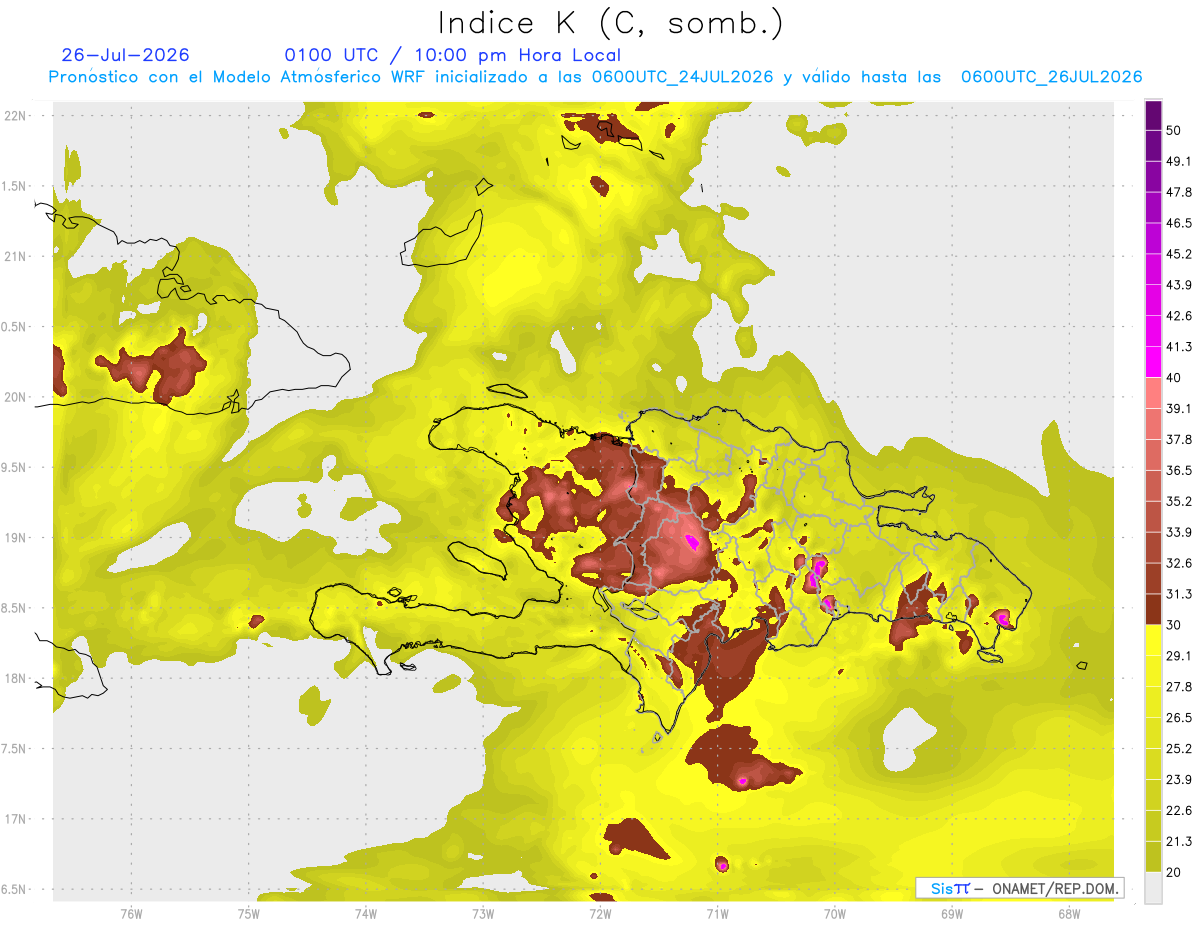Screen dimensions: 1200x927
Task: Click the "72W" longitude label
Action: pyautogui.click(x=600, y=913)
